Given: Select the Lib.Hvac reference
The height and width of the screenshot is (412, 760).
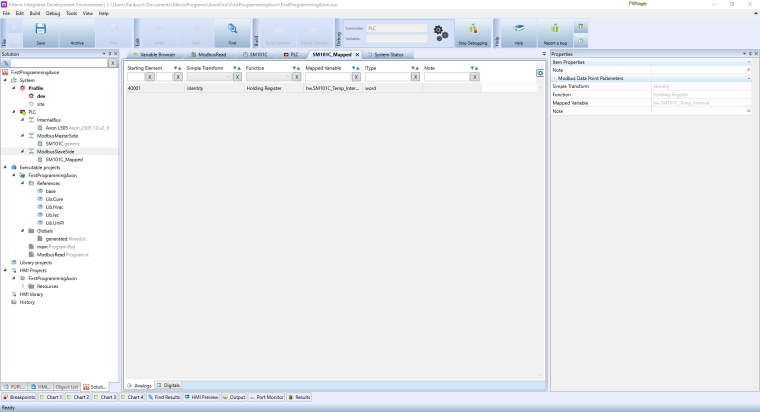Looking at the screenshot, I should (54, 207).
